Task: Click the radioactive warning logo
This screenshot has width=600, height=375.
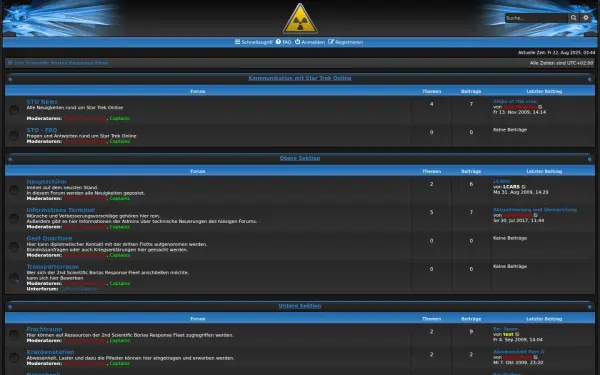Action: (x=300, y=18)
